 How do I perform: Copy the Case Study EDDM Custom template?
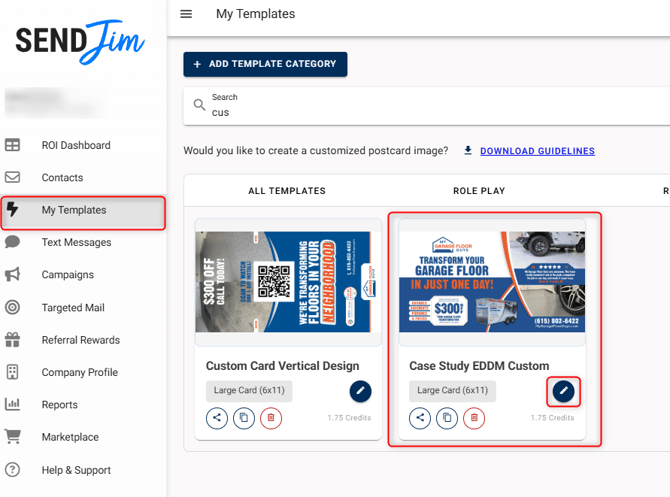tap(447, 418)
